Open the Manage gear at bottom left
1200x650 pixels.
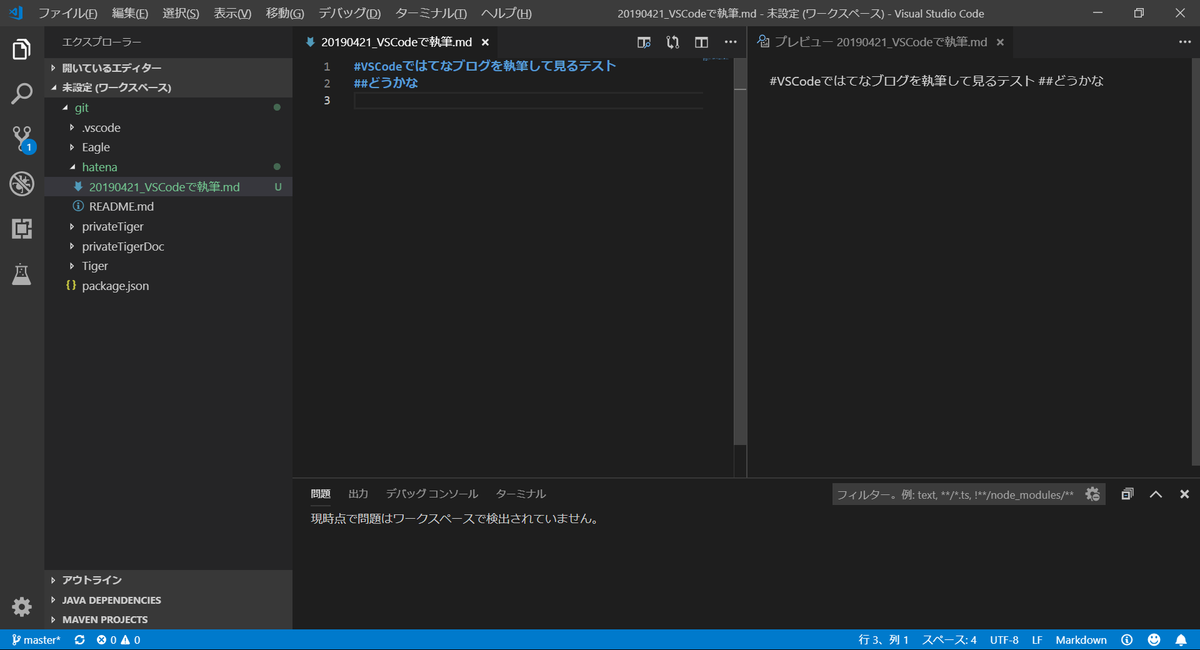[21, 606]
